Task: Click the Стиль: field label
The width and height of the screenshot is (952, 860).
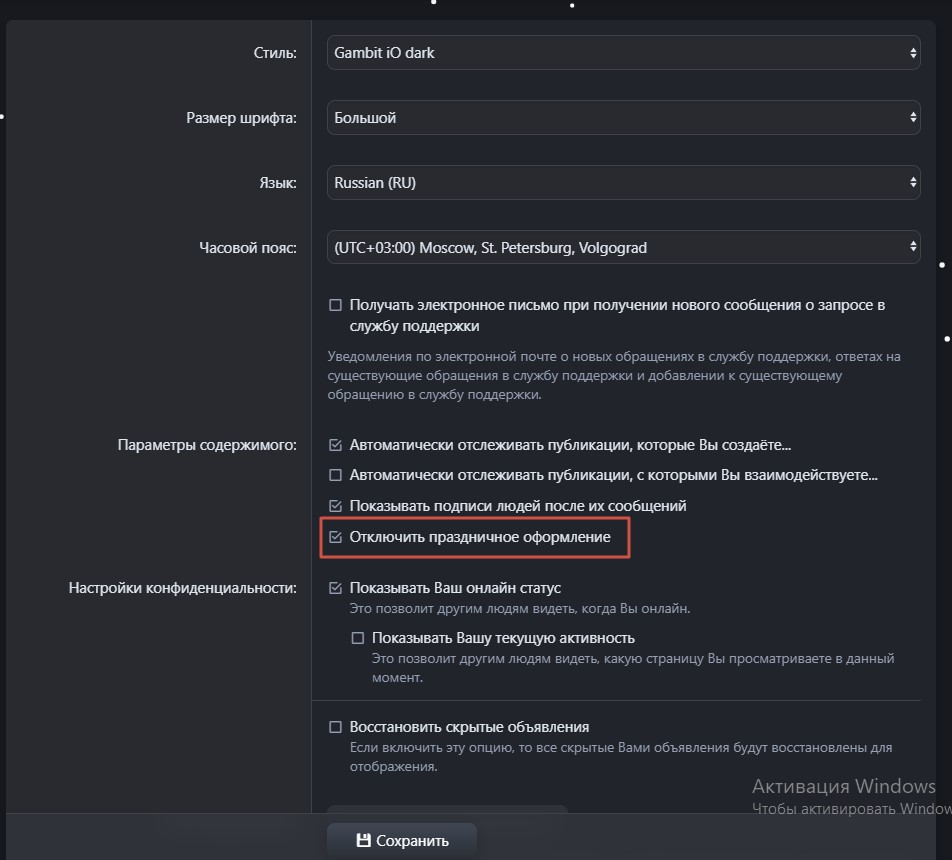Action: coord(275,53)
